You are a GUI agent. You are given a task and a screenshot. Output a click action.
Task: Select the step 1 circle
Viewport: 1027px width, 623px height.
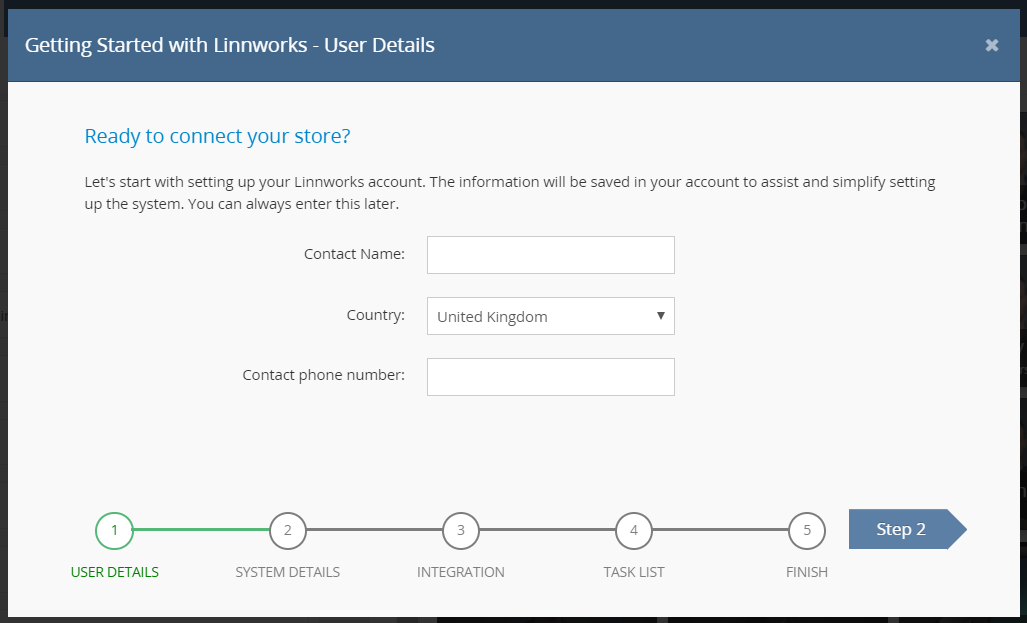(x=114, y=530)
